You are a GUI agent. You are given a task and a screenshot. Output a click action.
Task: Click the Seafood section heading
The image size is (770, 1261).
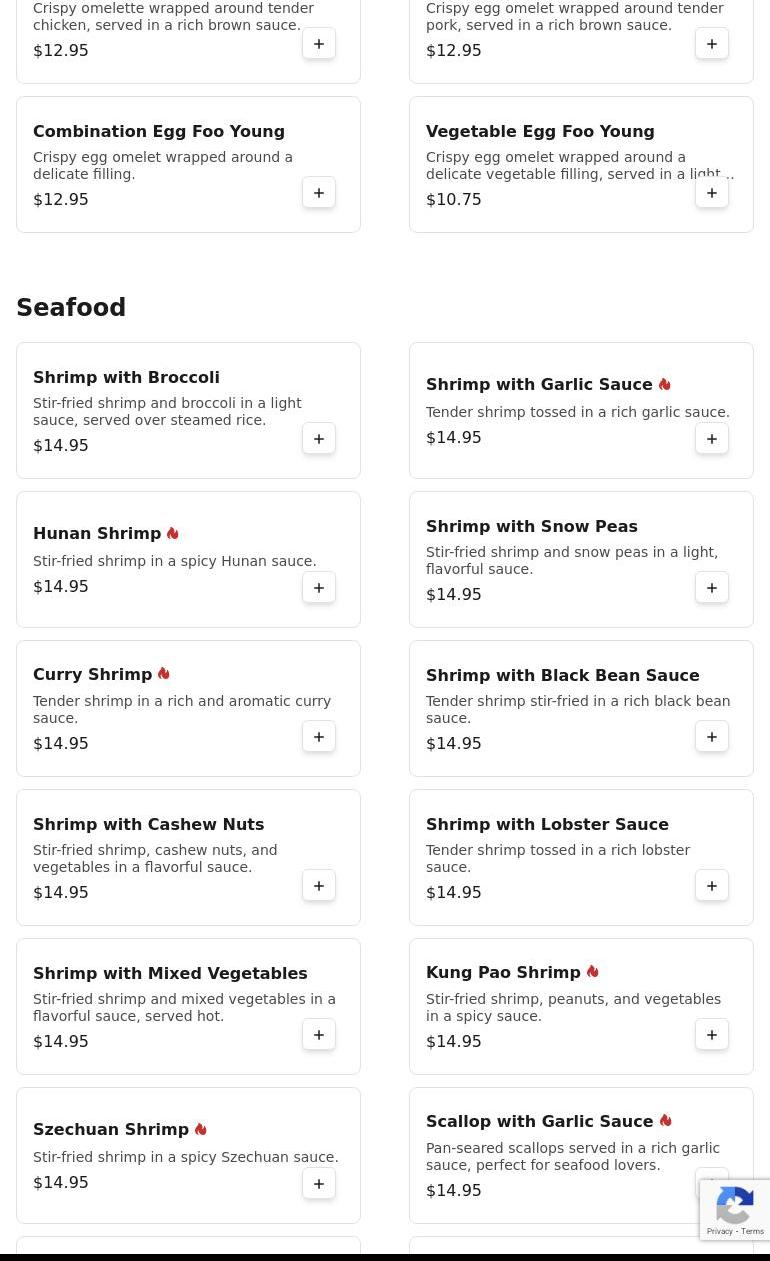(x=71, y=308)
